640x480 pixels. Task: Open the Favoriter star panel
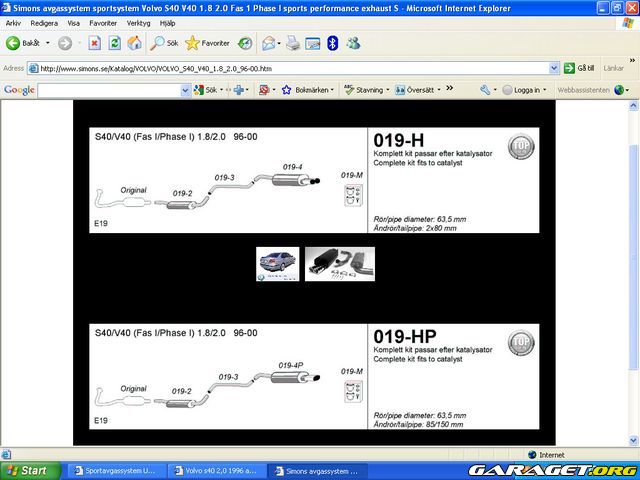tap(207, 43)
